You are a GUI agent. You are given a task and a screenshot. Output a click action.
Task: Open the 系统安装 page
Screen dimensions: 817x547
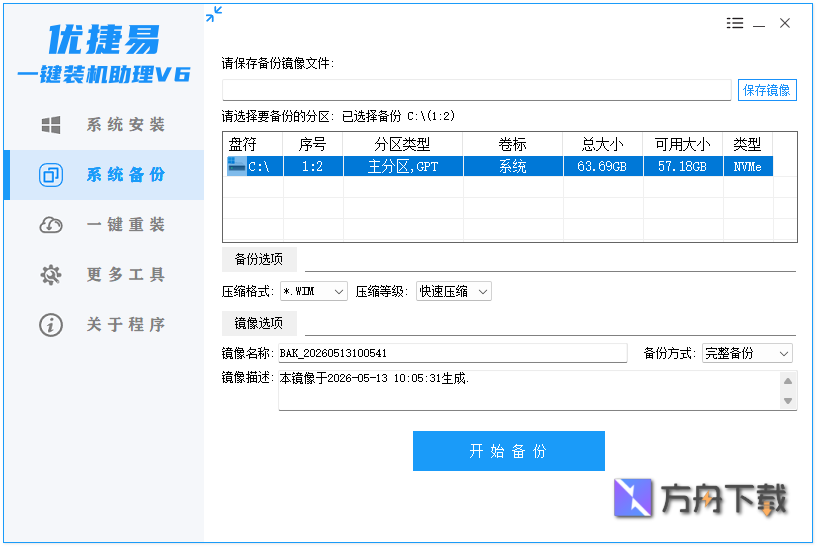(104, 125)
